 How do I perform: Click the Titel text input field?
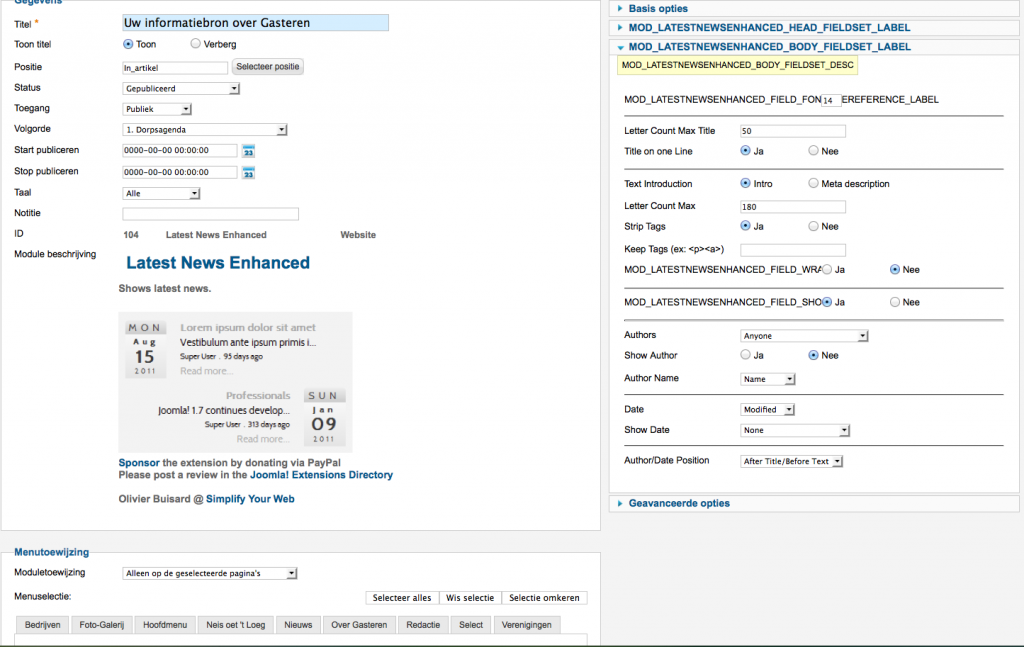coord(254,22)
